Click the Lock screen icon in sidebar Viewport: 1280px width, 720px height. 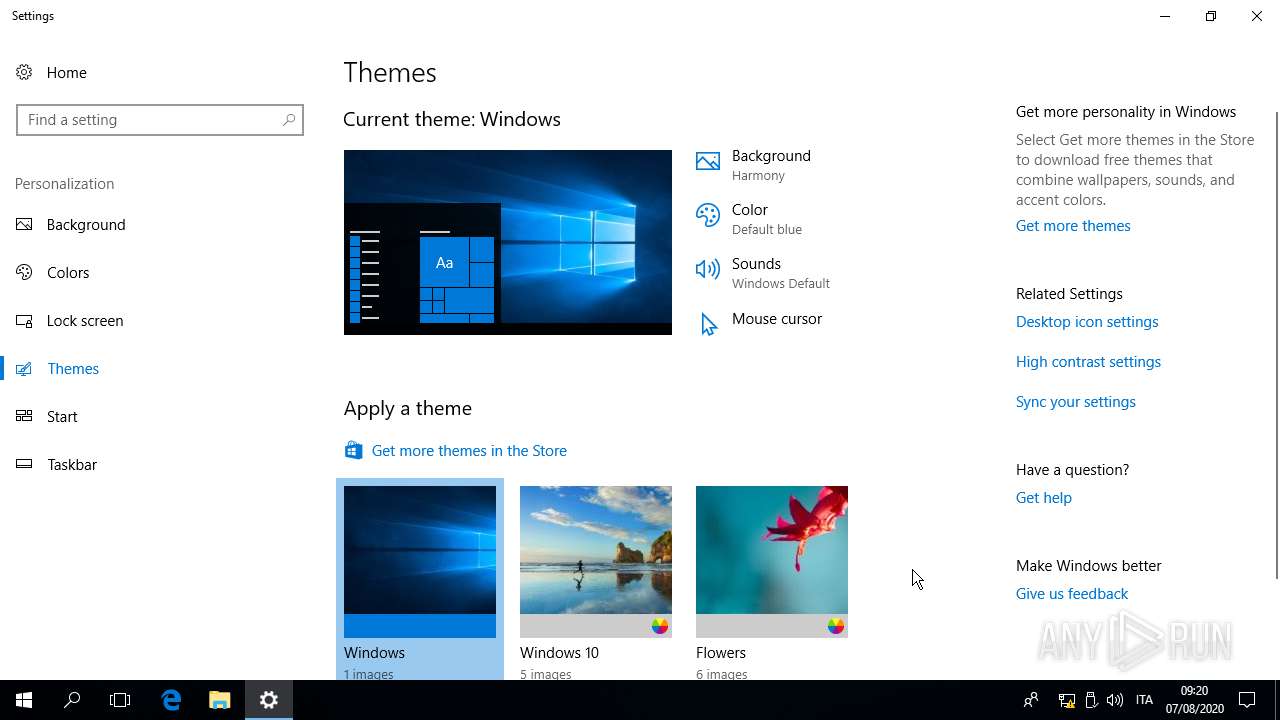(x=24, y=320)
